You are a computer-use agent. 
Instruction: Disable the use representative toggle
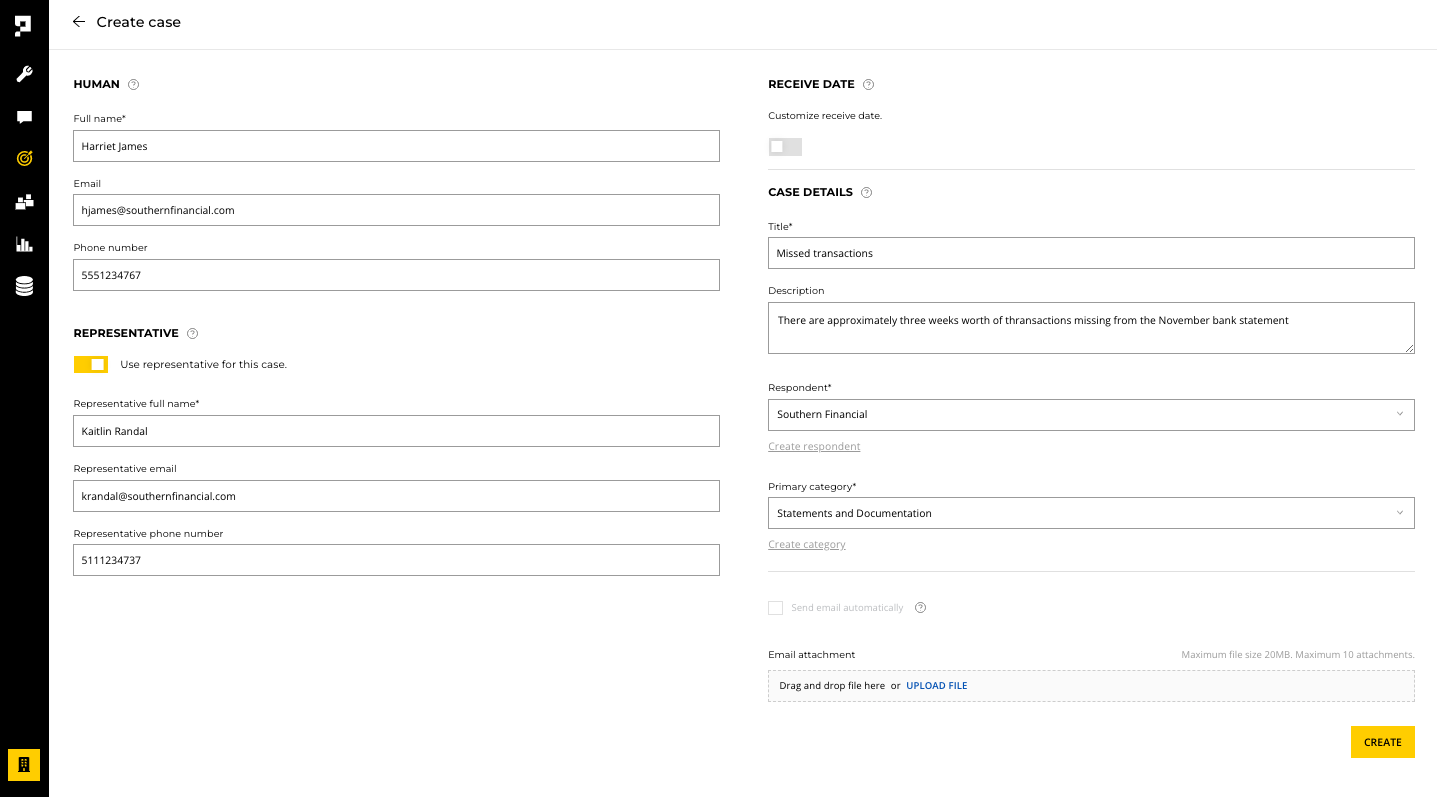(x=91, y=364)
